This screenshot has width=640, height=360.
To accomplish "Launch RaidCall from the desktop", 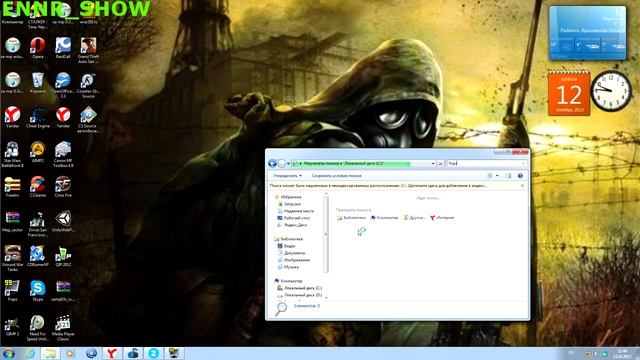I will tap(63, 48).
